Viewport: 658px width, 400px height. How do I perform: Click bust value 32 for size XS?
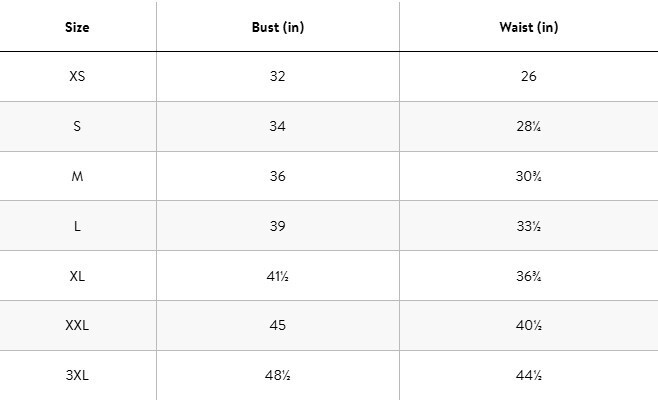coord(277,76)
